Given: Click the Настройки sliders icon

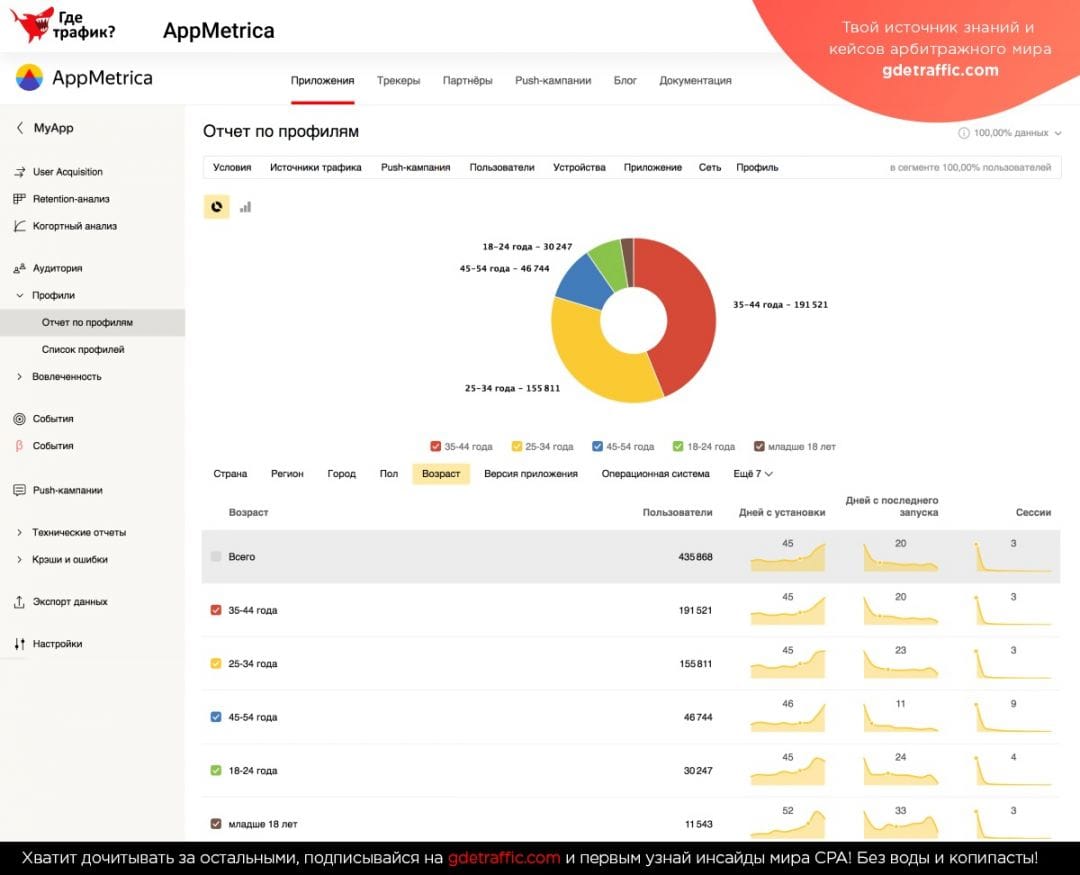Looking at the screenshot, I should (x=19, y=644).
